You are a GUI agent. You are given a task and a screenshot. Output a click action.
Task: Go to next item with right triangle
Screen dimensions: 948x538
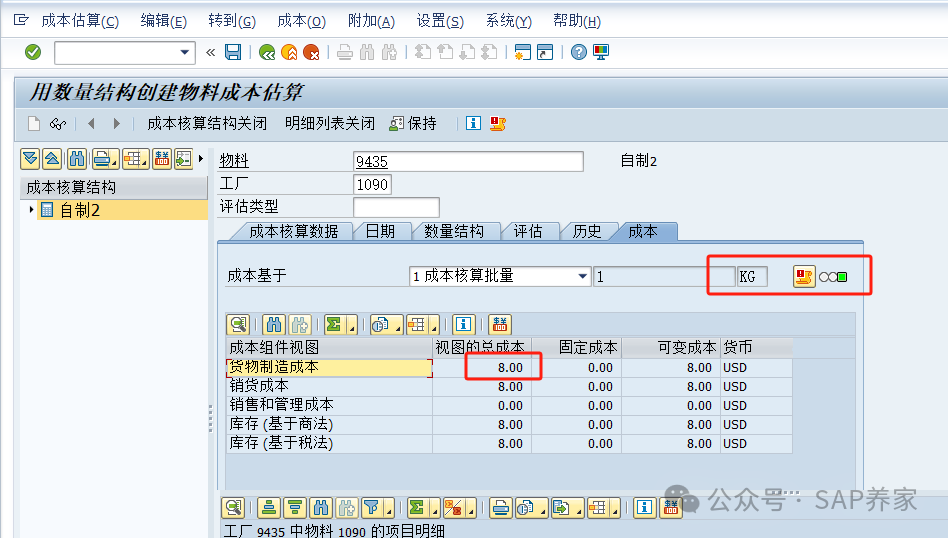pos(116,123)
